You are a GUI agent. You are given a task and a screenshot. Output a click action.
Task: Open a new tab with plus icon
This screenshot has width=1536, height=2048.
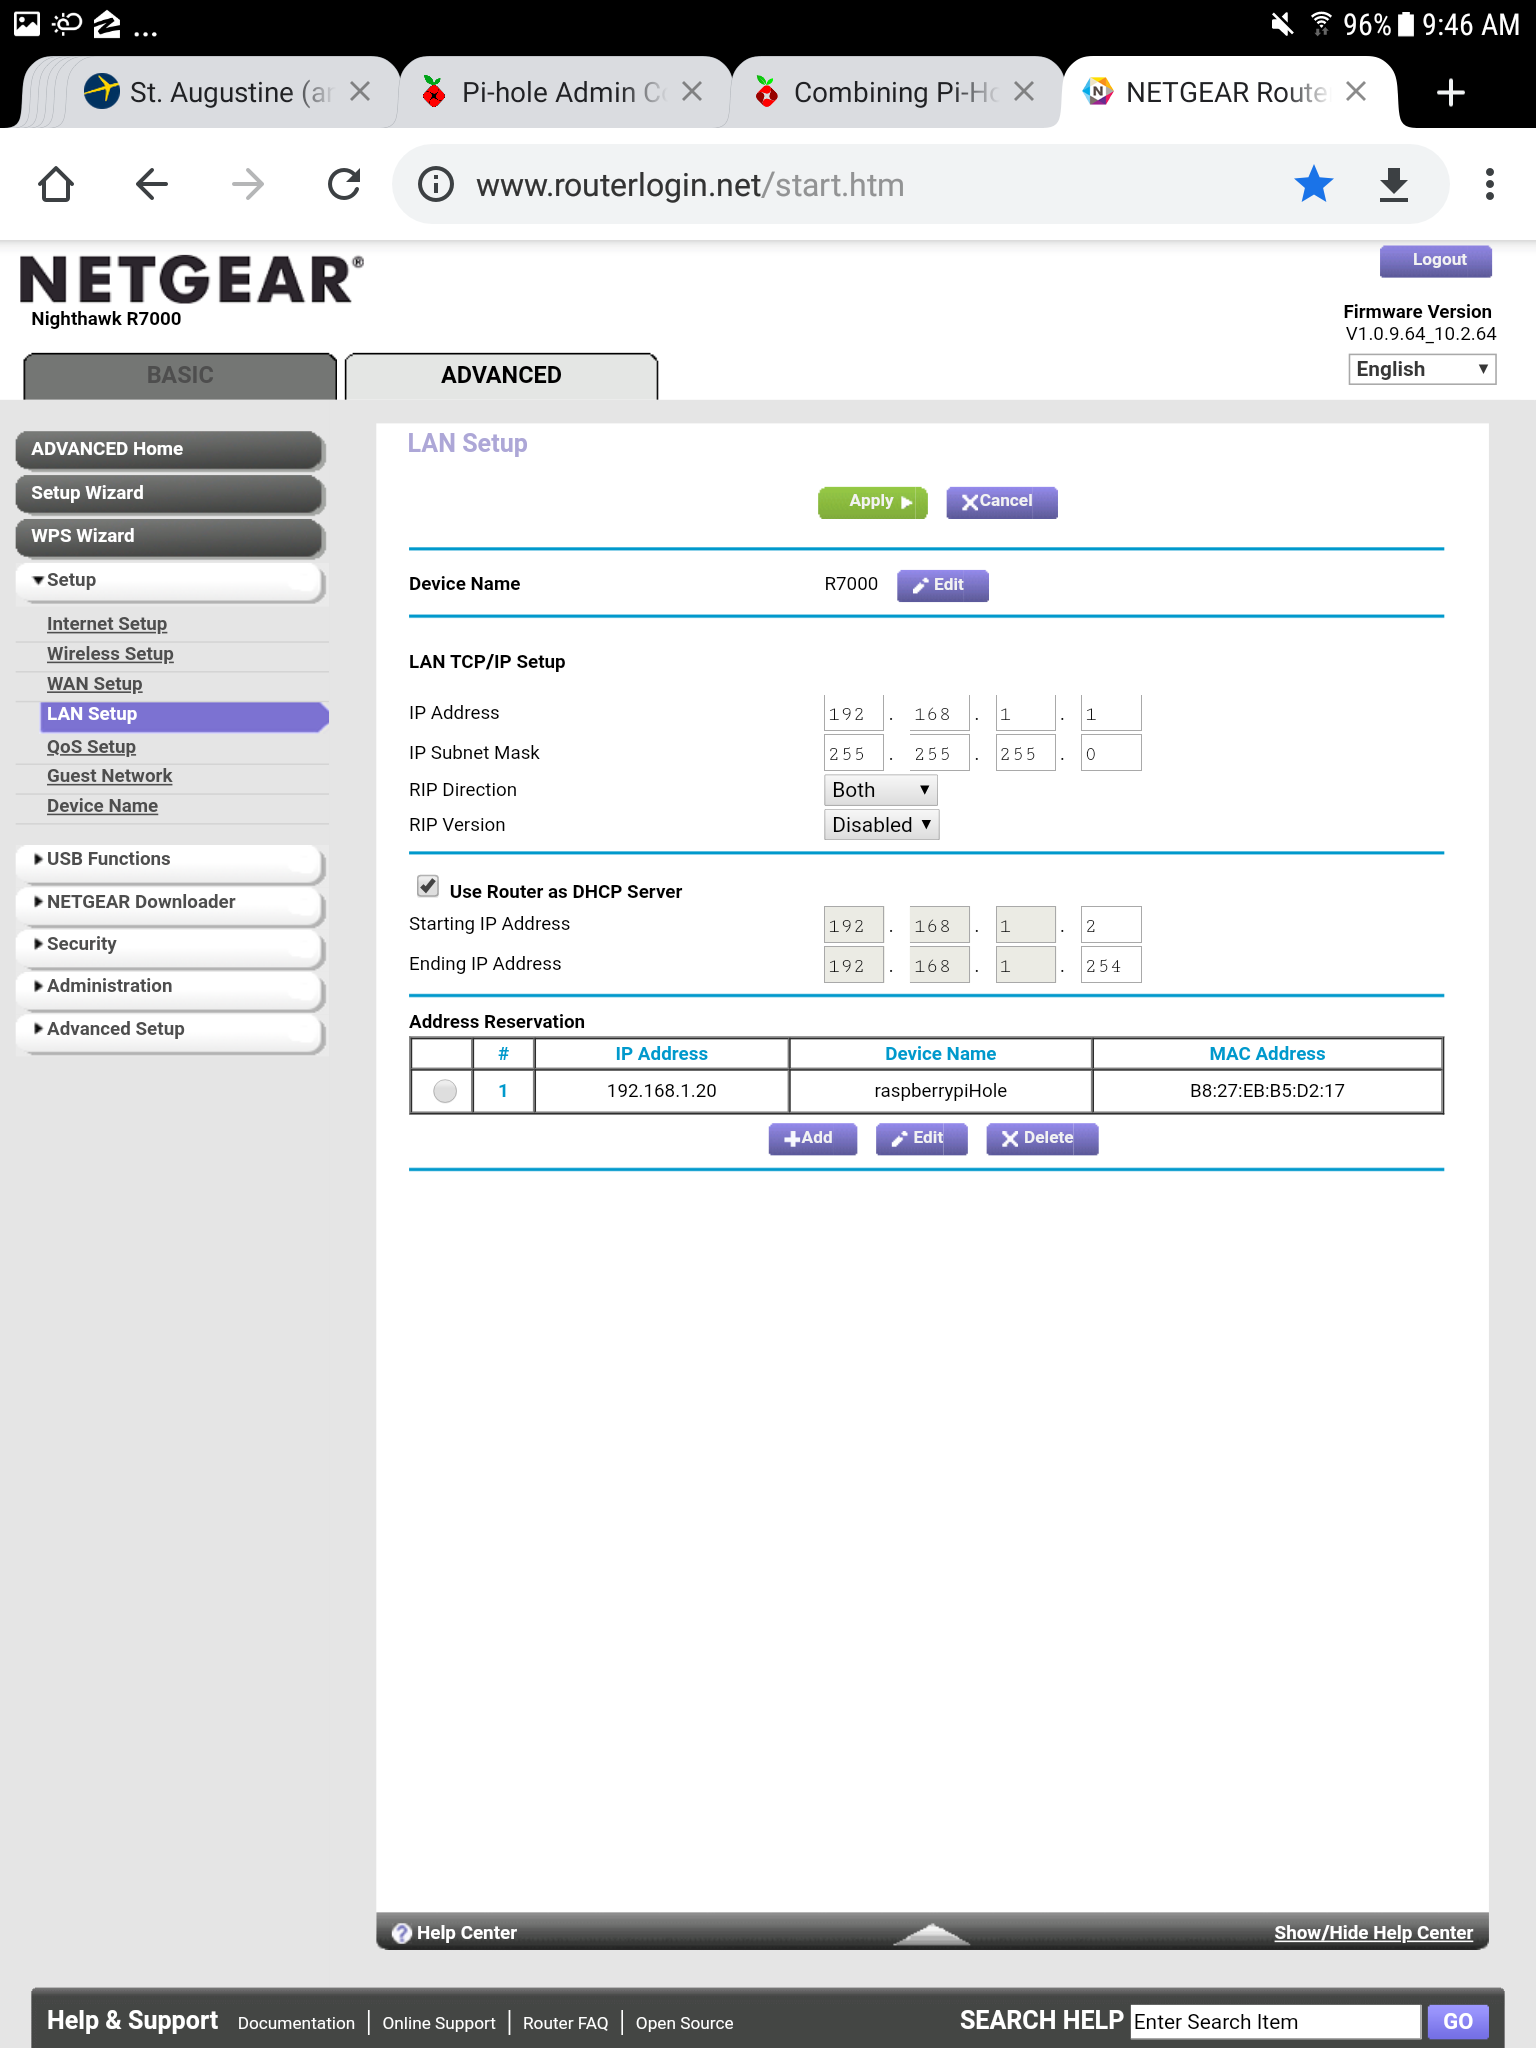[x=1450, y=93]
